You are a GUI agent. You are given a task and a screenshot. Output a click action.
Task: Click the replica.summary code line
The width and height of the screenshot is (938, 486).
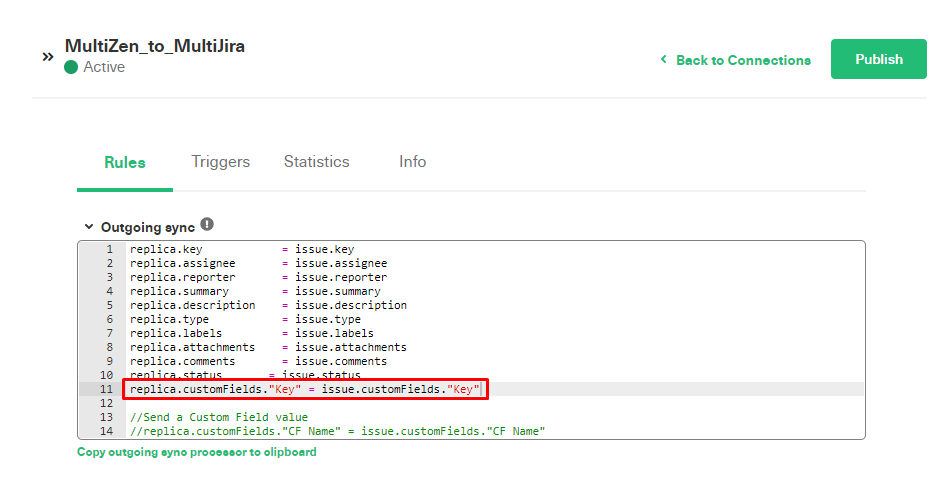coord(255,291)
